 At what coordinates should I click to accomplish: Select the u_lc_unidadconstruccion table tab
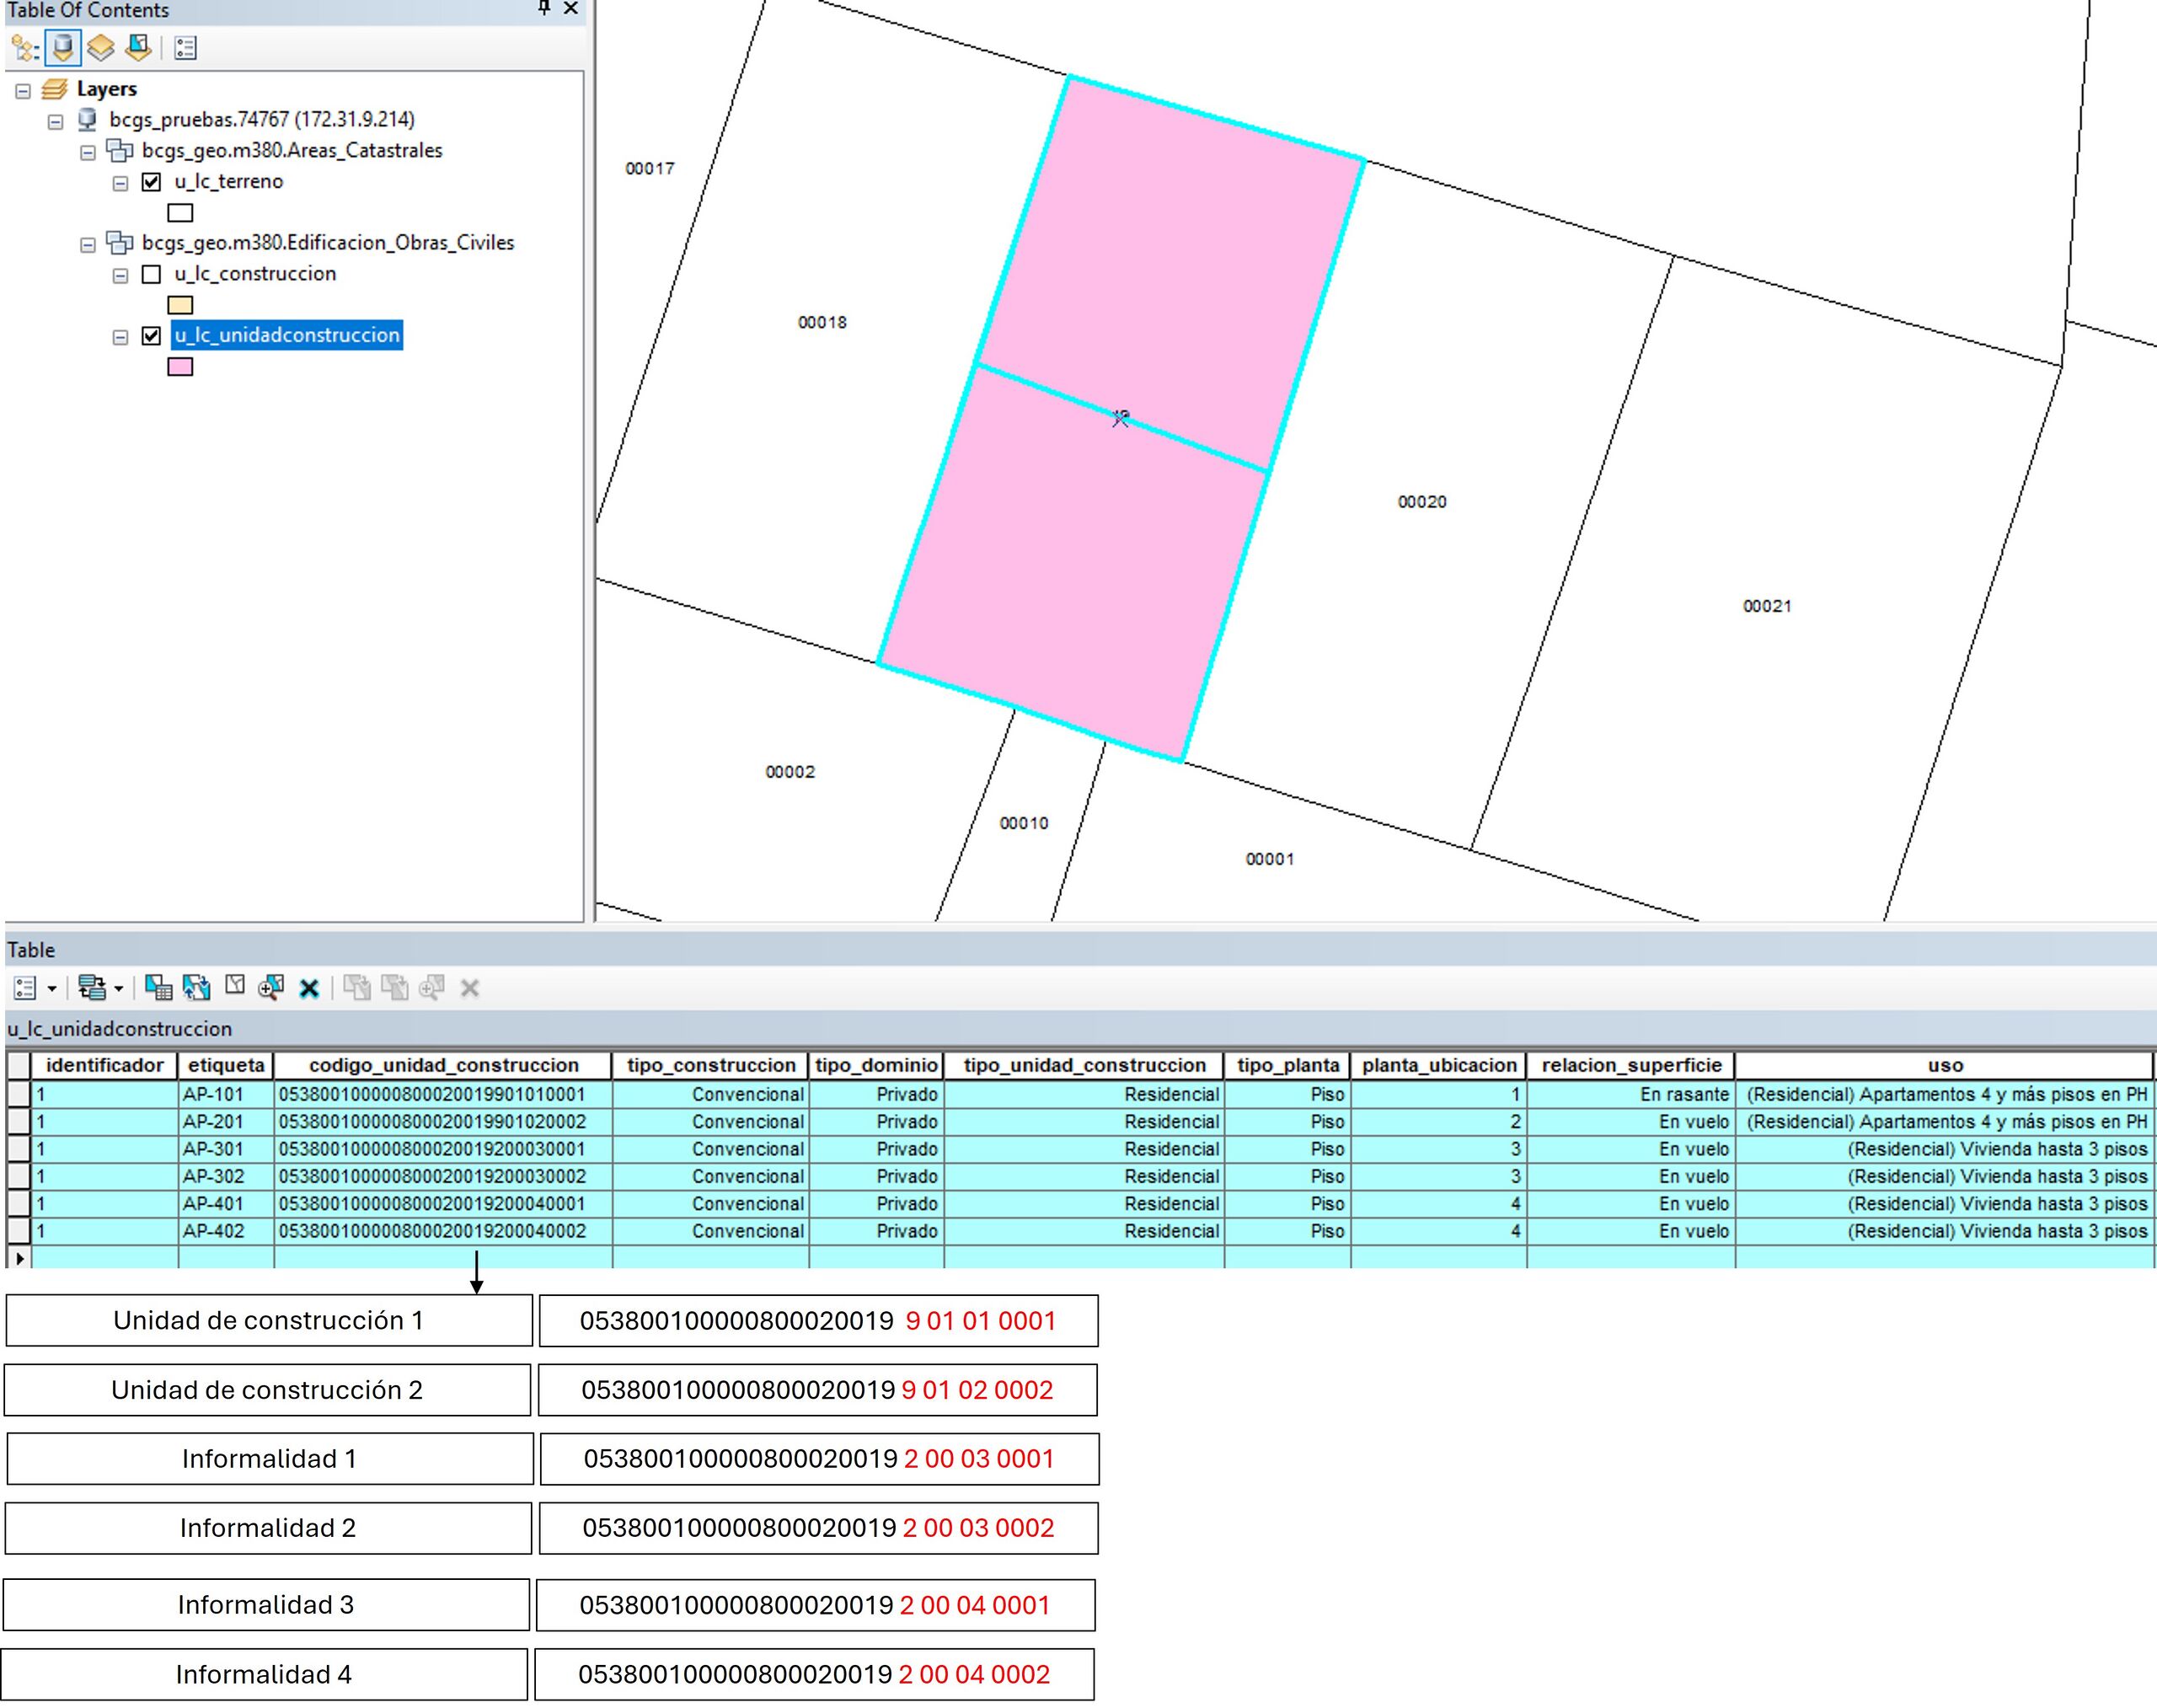(119, 1029)
